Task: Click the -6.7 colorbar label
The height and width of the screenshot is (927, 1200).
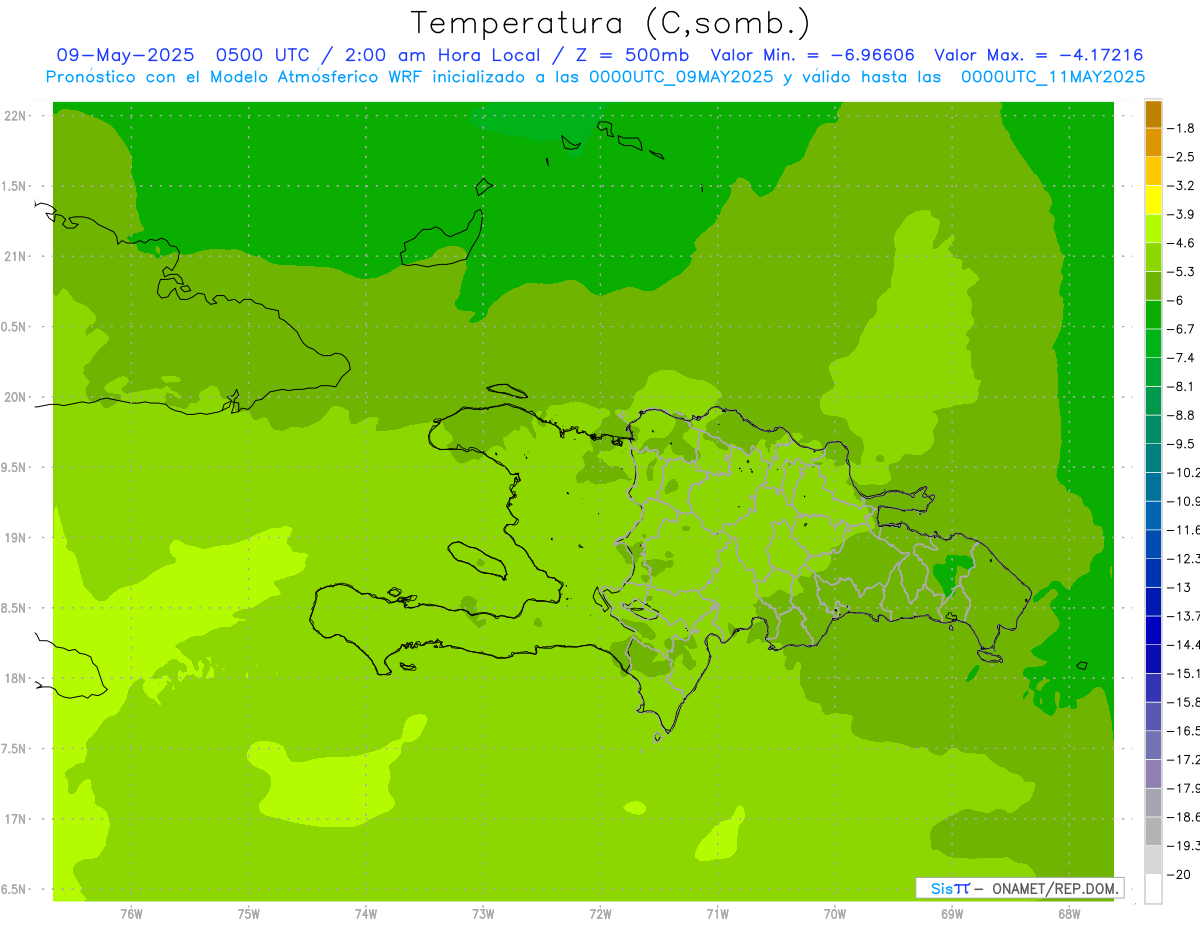Action: click(x=1182, y=329)
